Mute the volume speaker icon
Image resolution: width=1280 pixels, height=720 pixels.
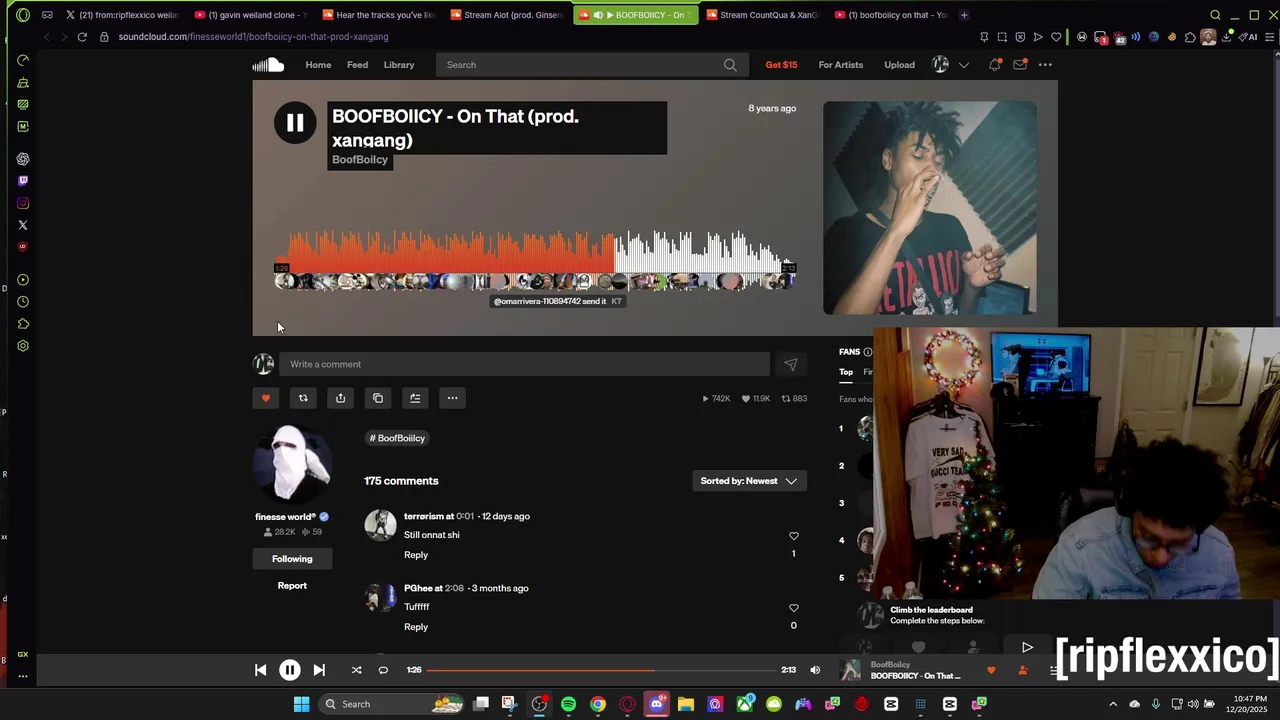[815, 670]
